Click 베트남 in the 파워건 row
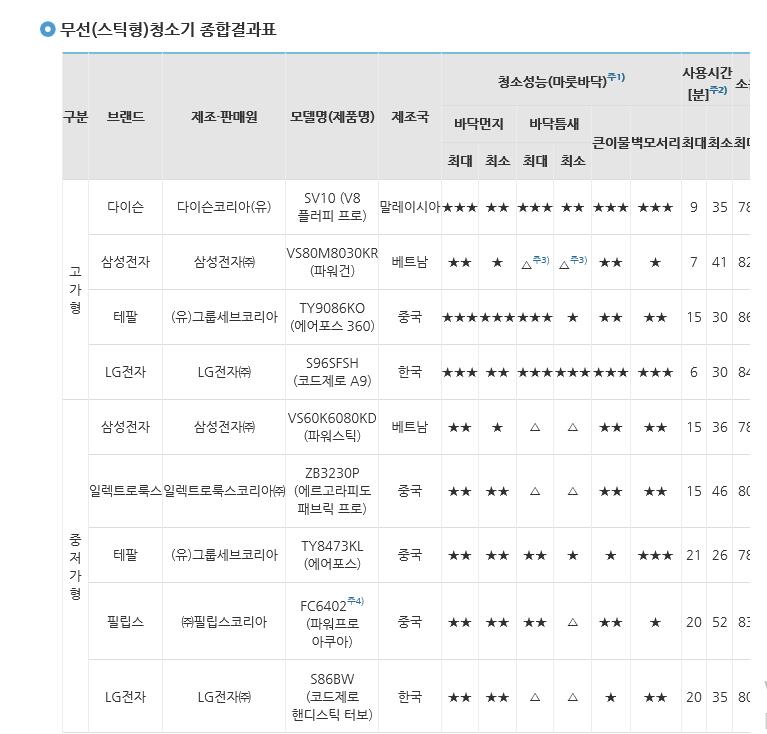The height and width of the screenshot is (734, 767). (x=410, y=262)
